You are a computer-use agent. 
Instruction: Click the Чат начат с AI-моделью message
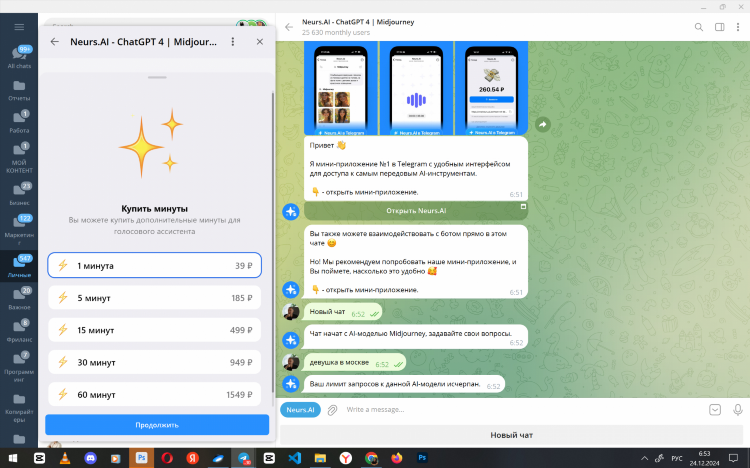416,336
